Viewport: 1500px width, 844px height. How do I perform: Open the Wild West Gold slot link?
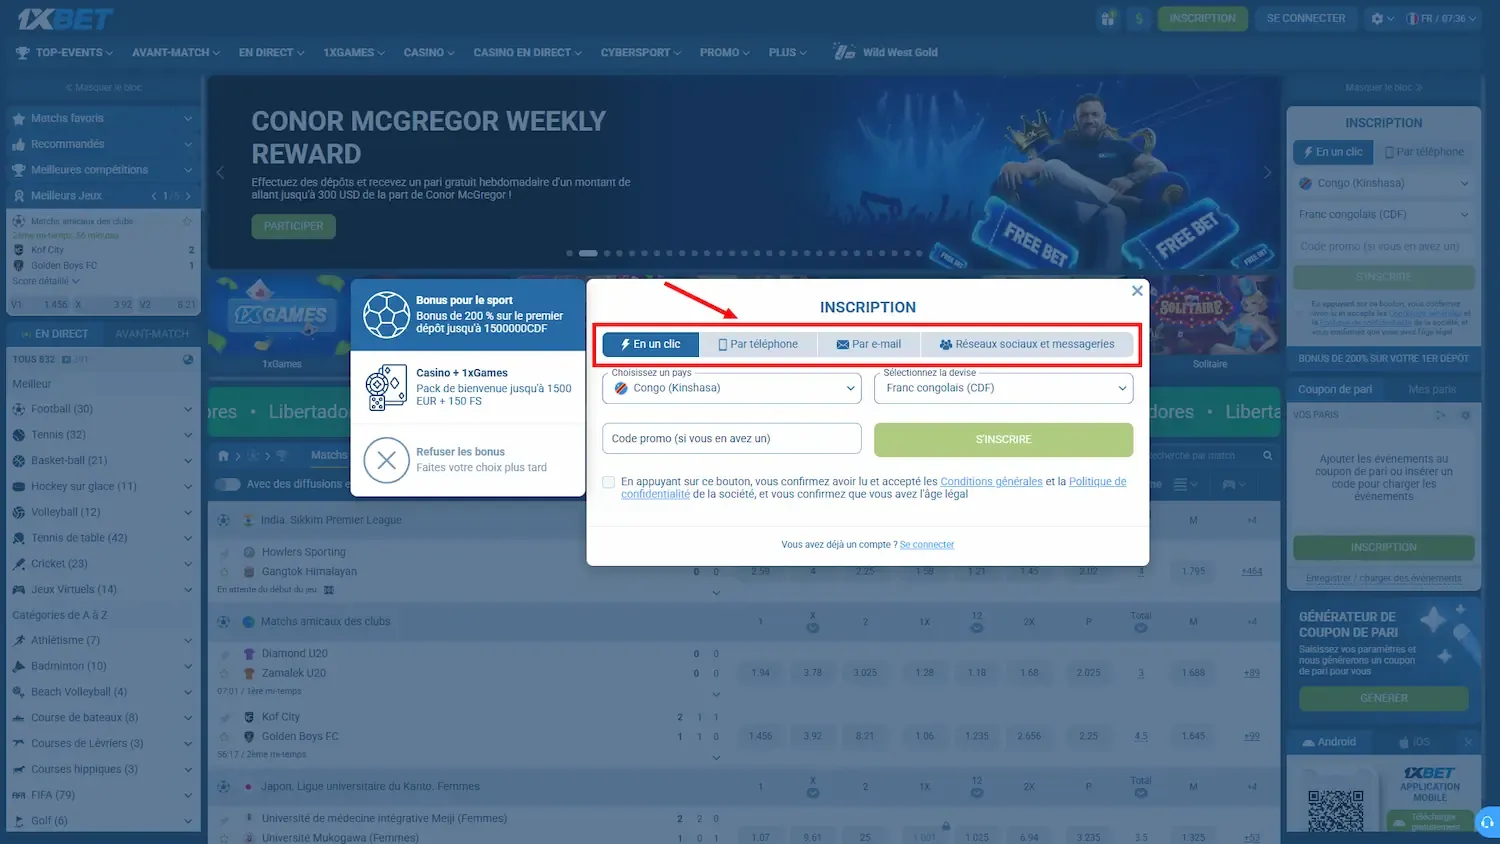(886, 52)
